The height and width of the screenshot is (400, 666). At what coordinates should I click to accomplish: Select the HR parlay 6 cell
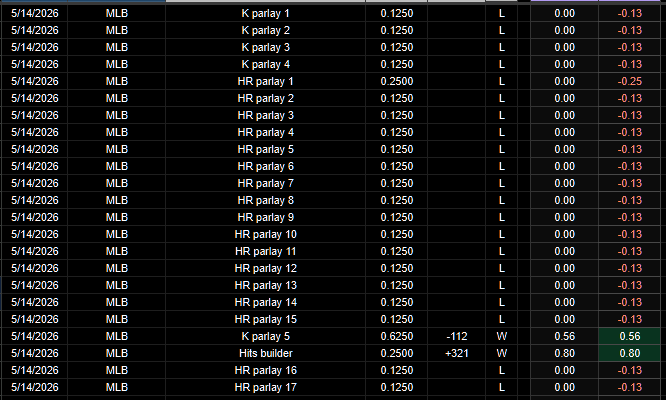coord(265,166)
